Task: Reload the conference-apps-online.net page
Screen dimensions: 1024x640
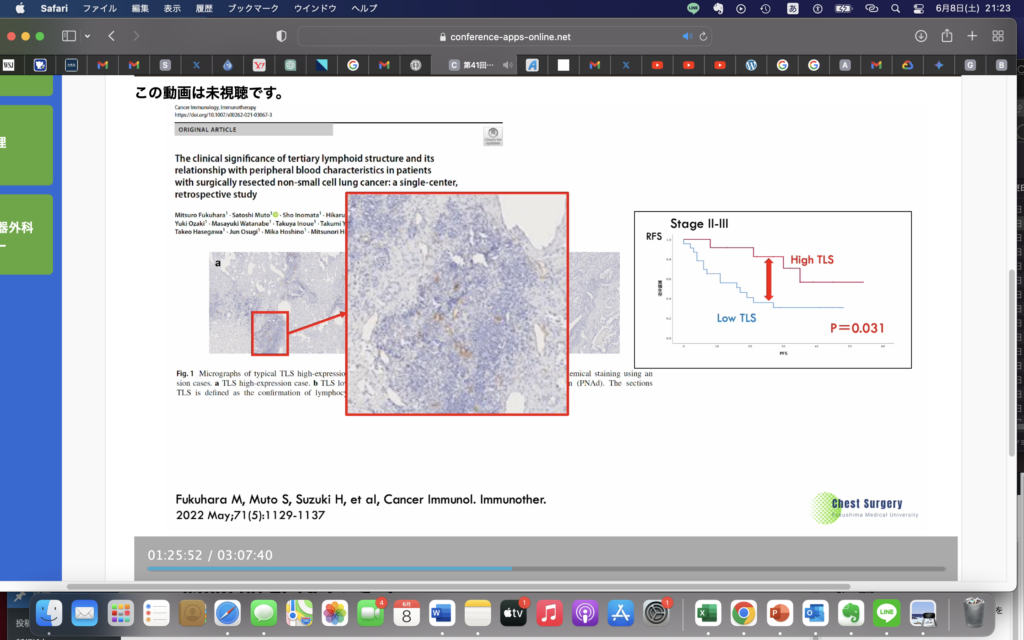Action: click(704, 36)
